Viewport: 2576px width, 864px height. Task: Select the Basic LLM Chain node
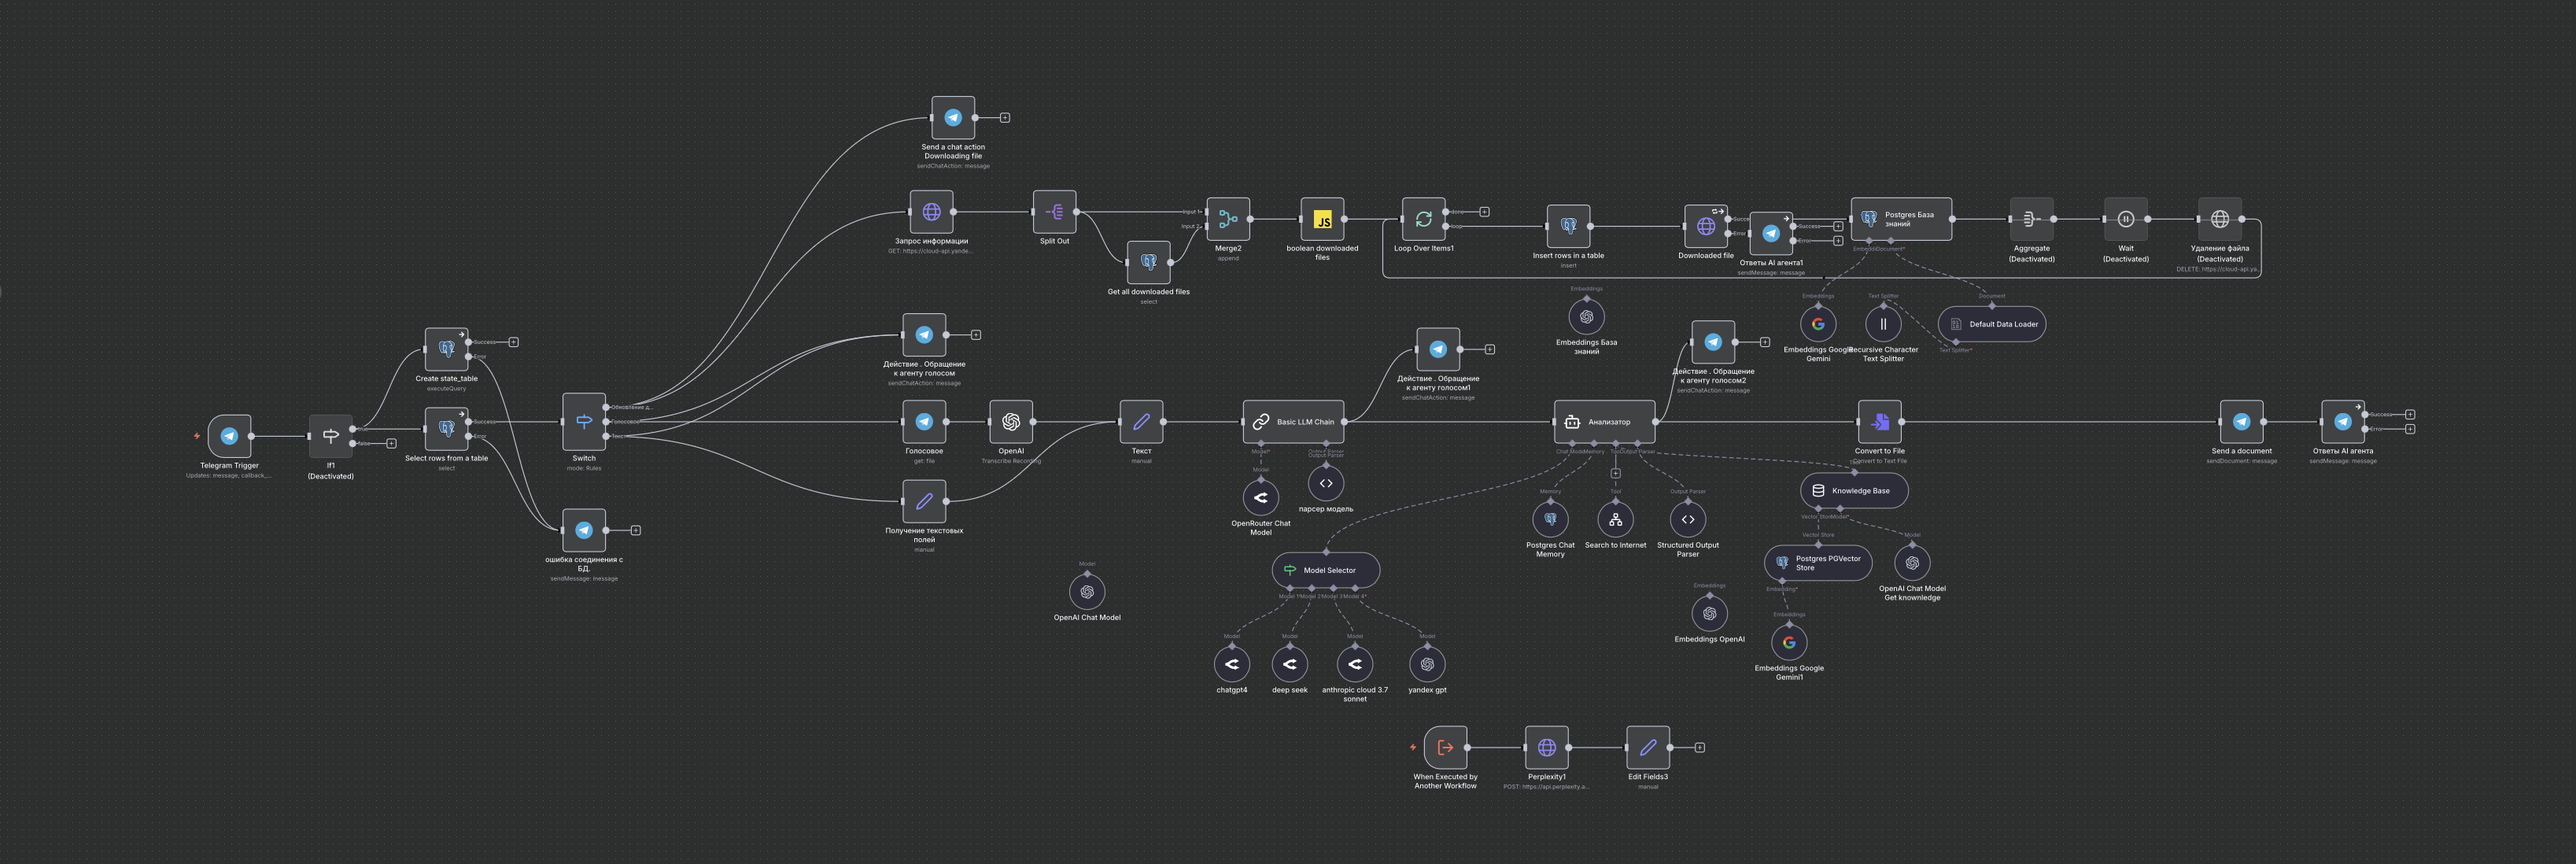[x=1294, y=422]
